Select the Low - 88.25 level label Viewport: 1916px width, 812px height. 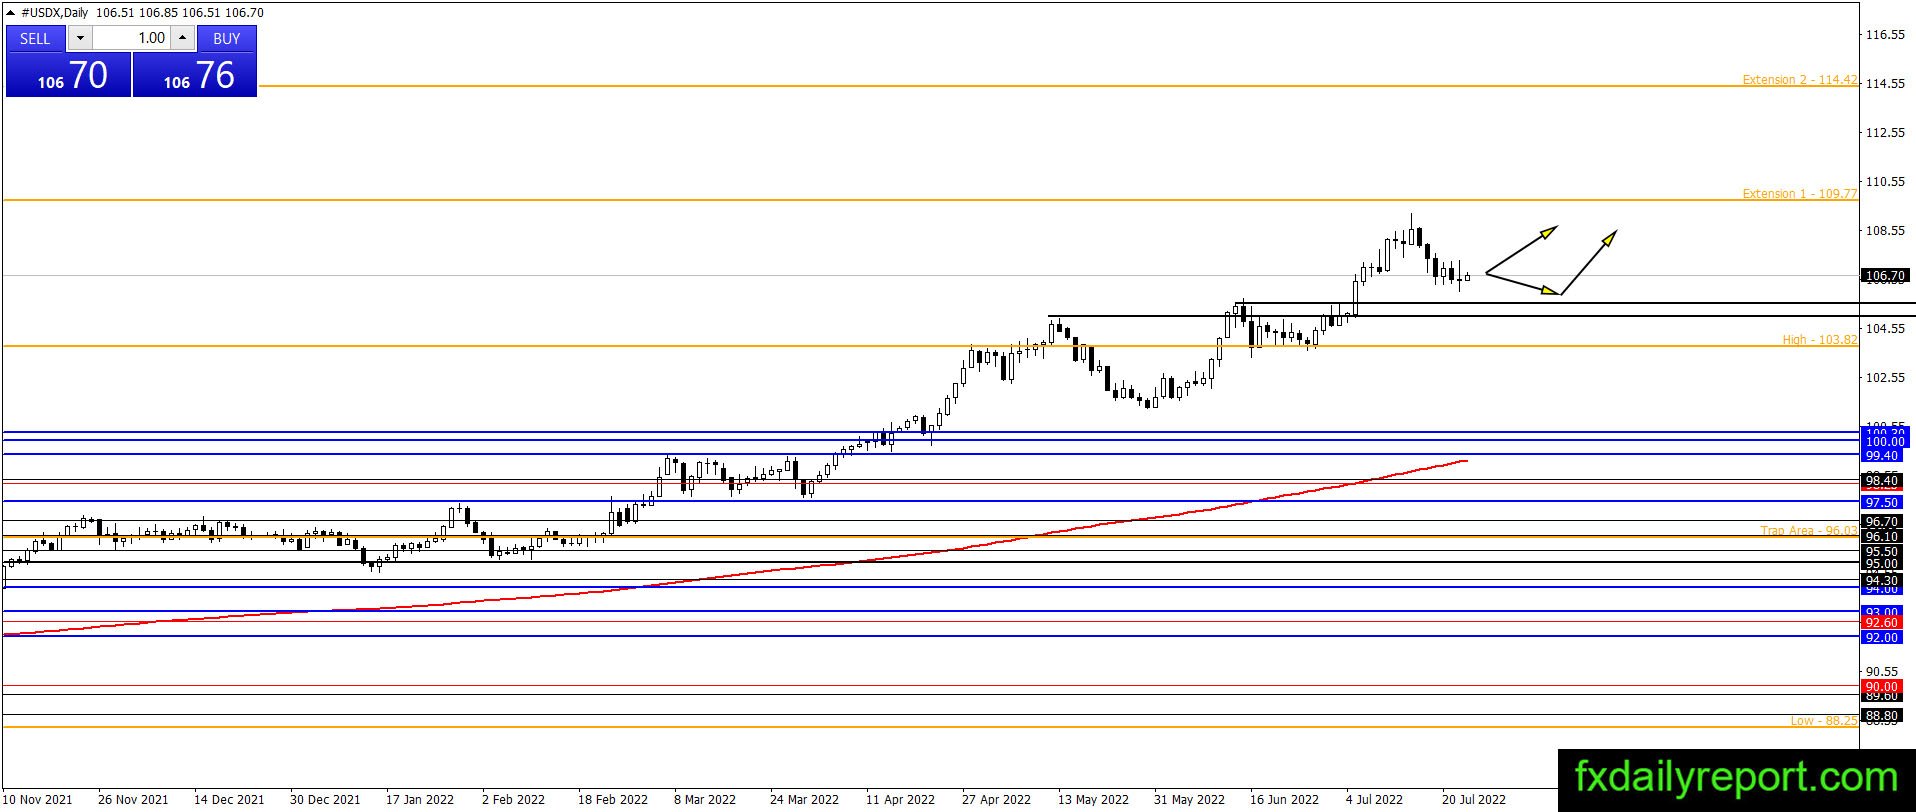click(x=1823, y=721)
